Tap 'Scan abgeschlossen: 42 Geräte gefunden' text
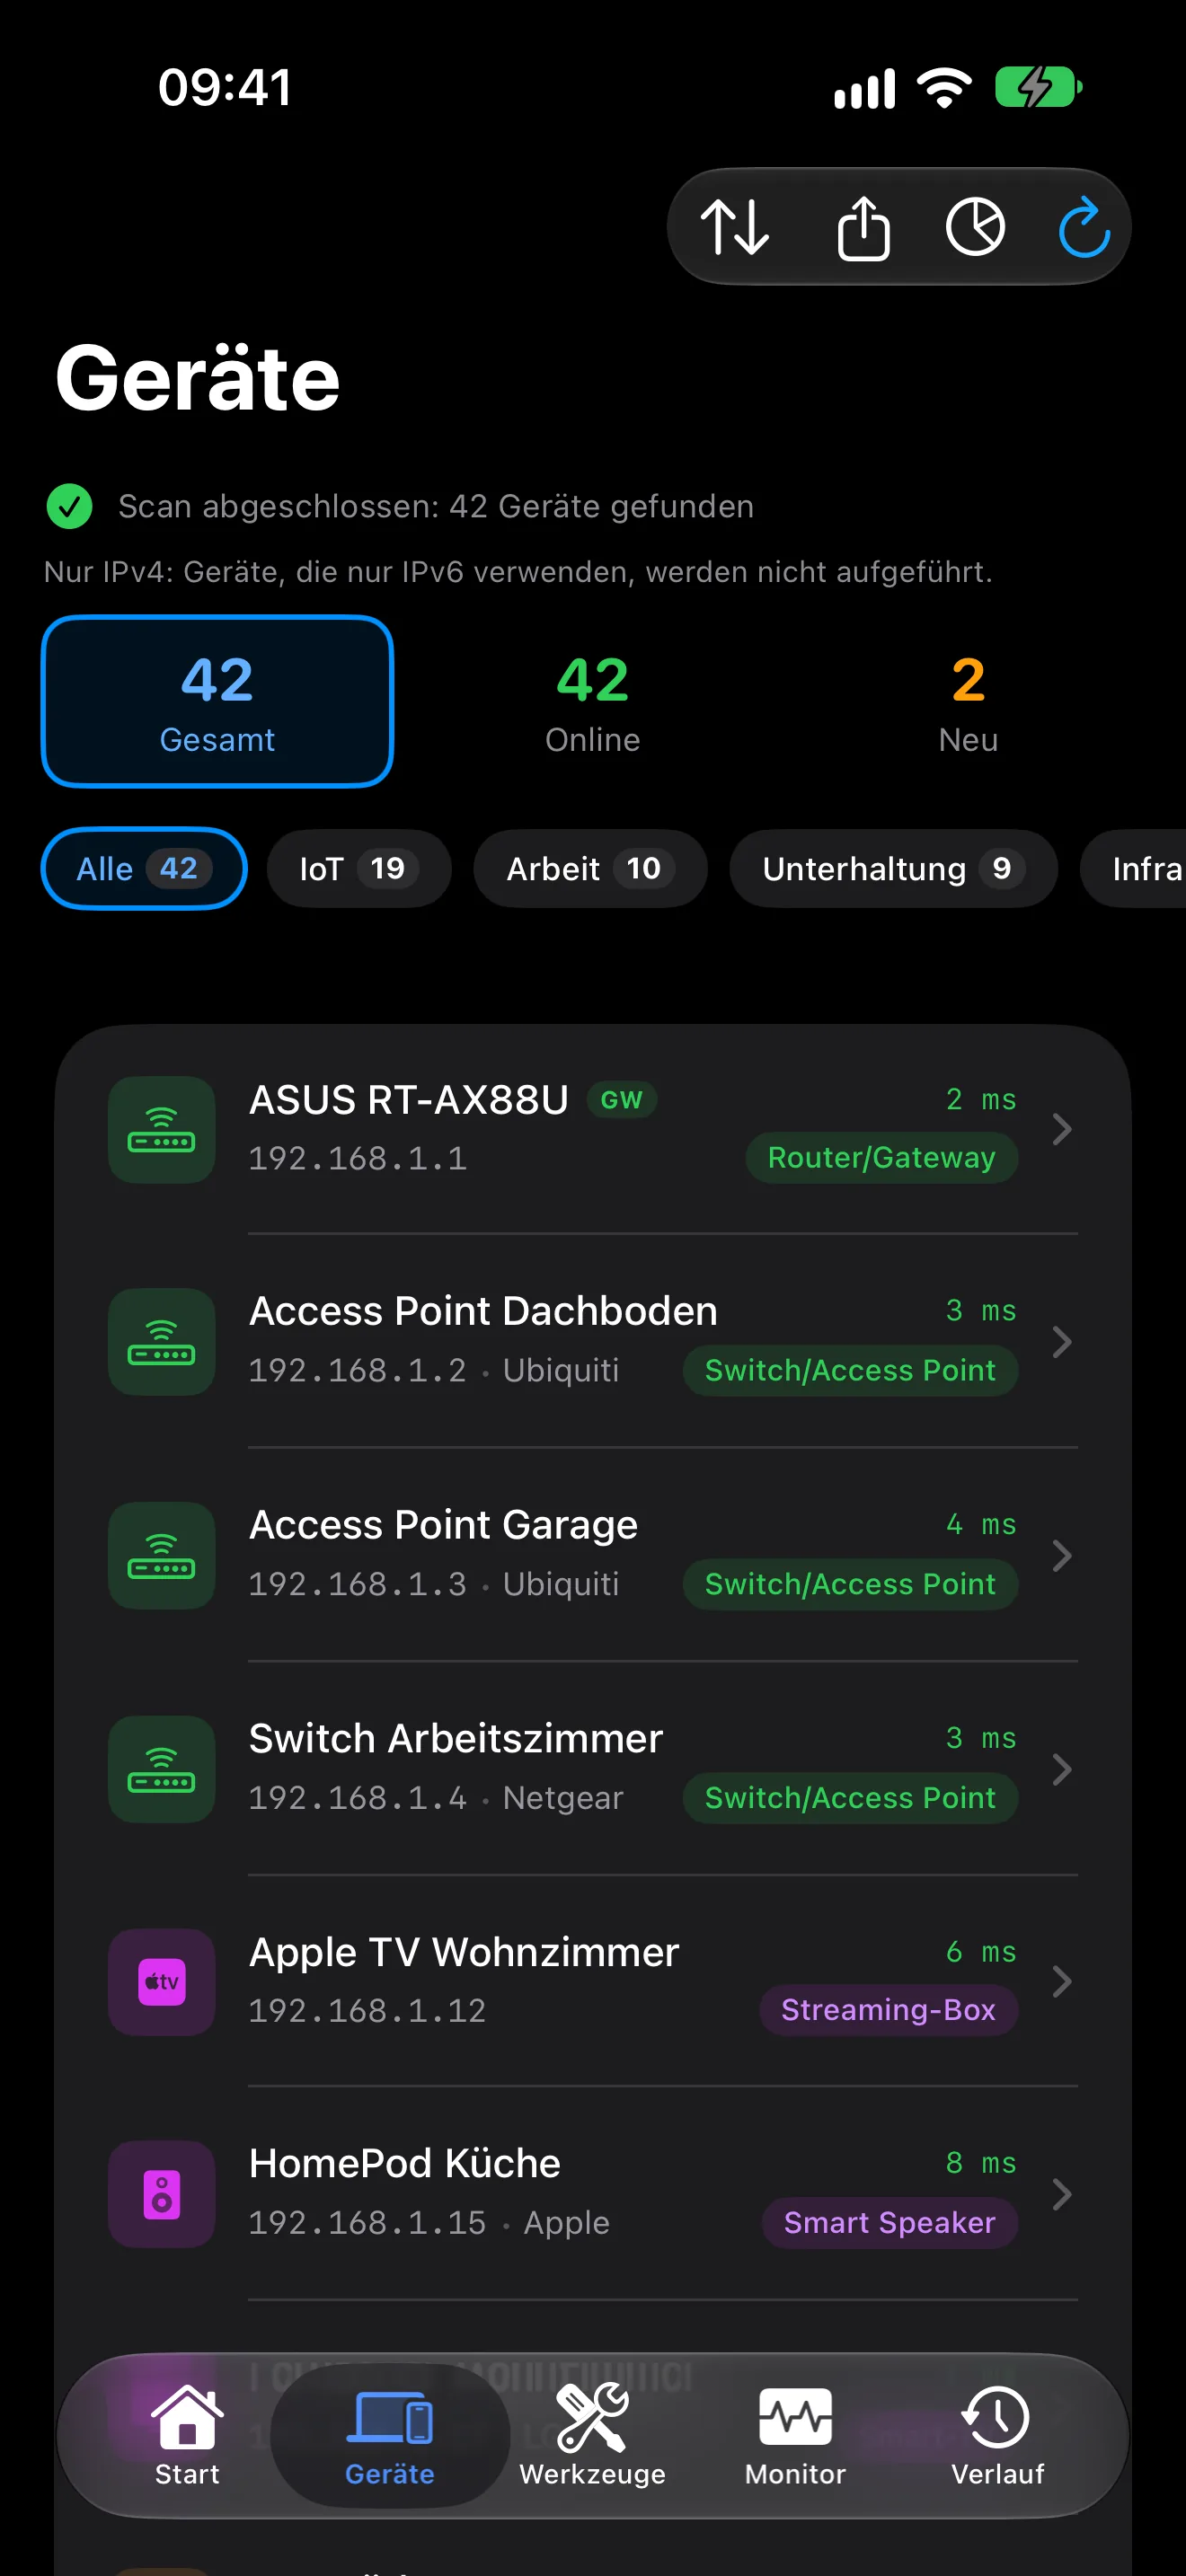The width and height of the screenshot is (1186, 2576). point(436,506)
